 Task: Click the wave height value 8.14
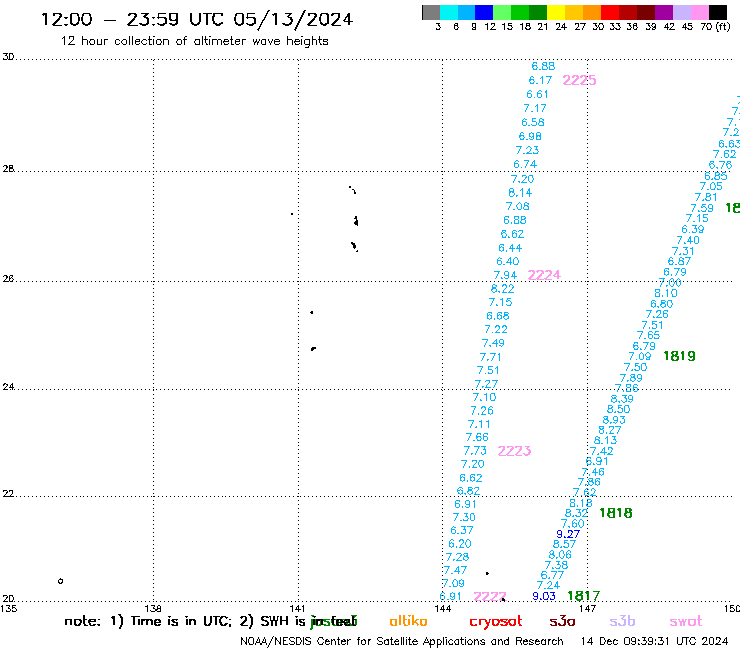pos(520,193)
